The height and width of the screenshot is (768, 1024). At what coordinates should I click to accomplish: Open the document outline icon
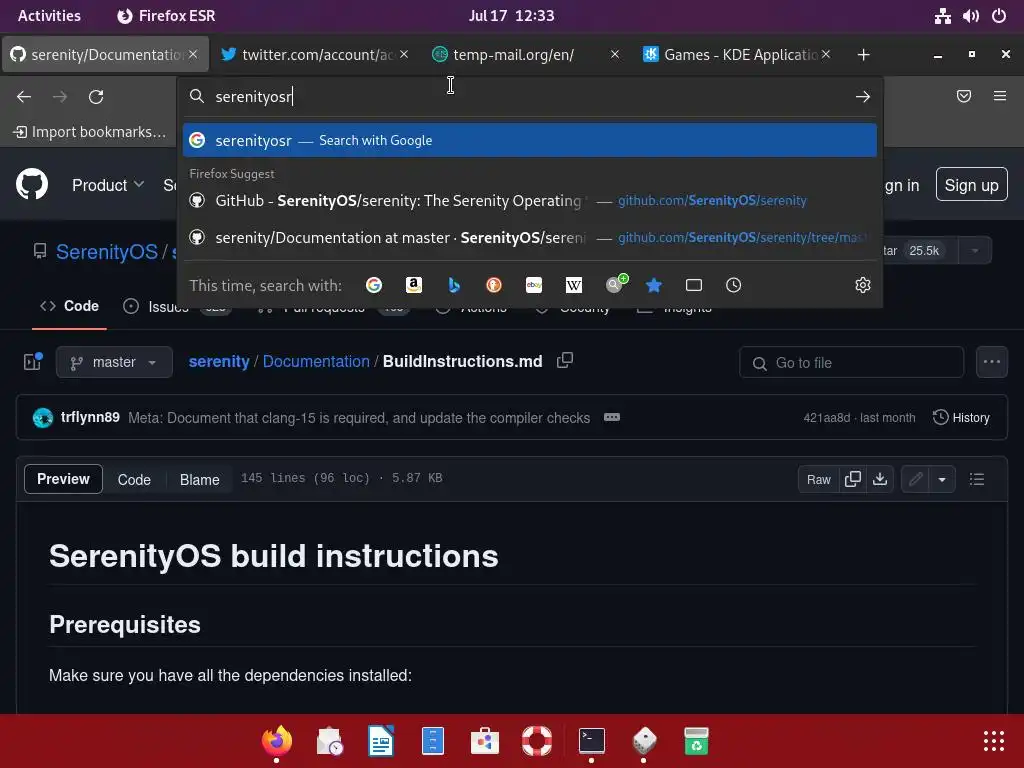click(x=977, y=479)
